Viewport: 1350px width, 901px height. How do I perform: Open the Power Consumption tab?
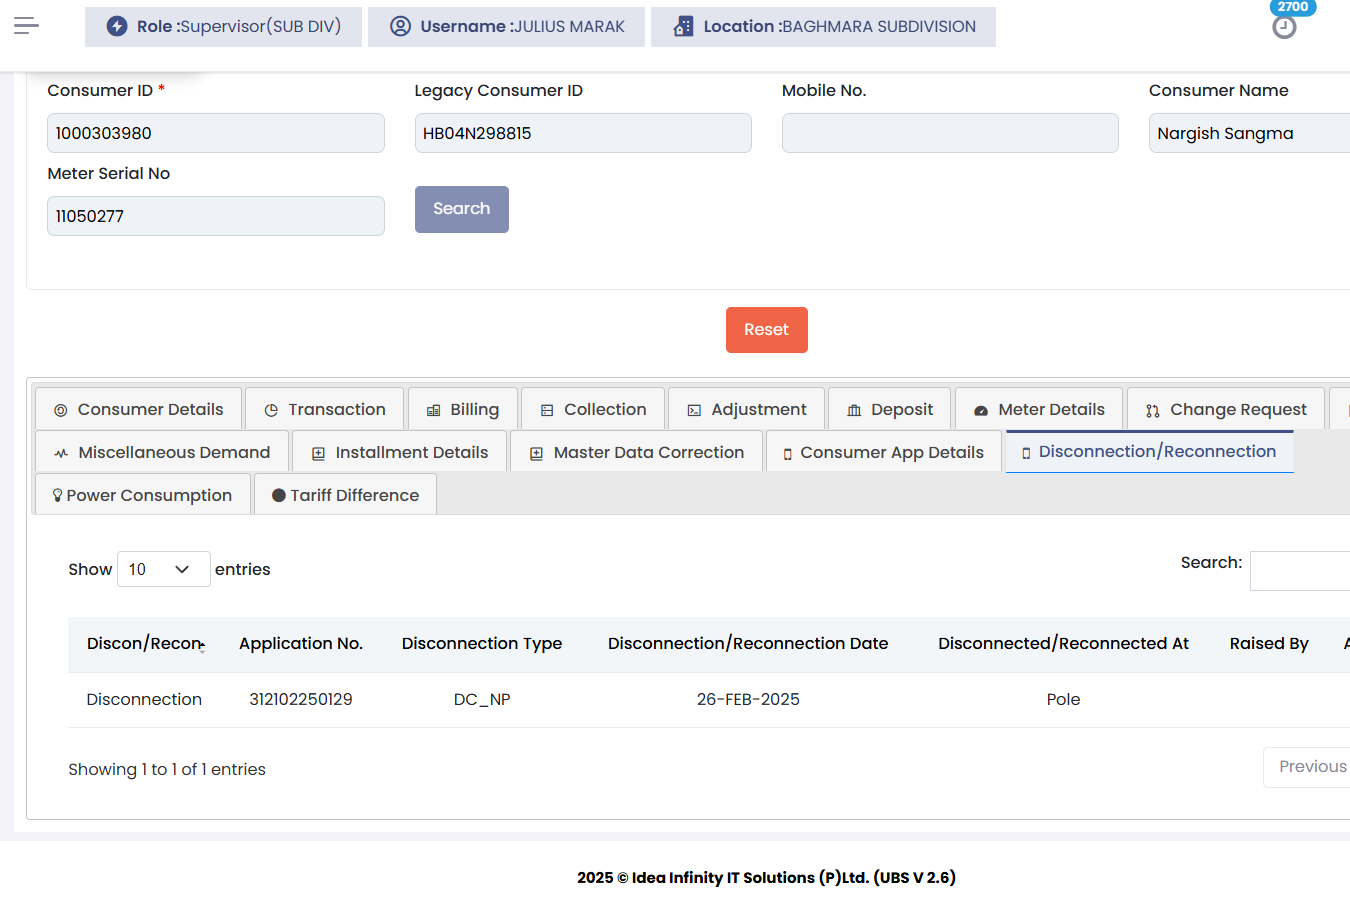tap(143, 495)
